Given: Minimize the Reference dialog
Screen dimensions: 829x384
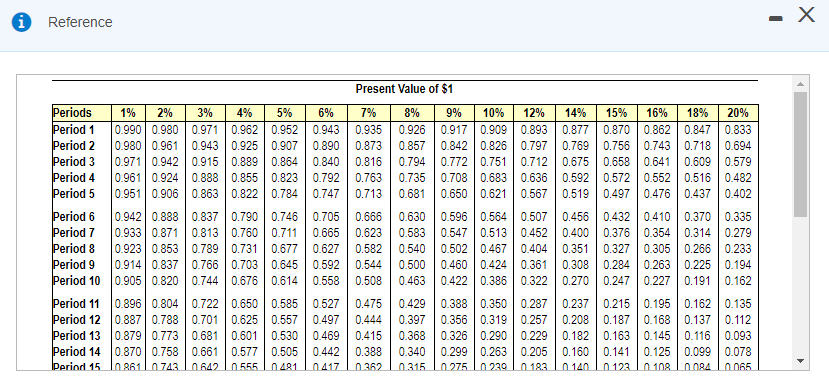Looking at the screenshot, I should pyautogui.click(x=775, y=19).
